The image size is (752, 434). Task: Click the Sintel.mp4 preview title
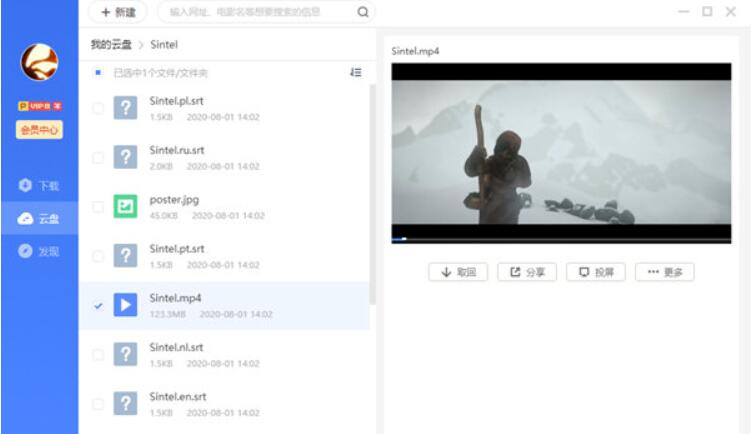pos(415,51)
